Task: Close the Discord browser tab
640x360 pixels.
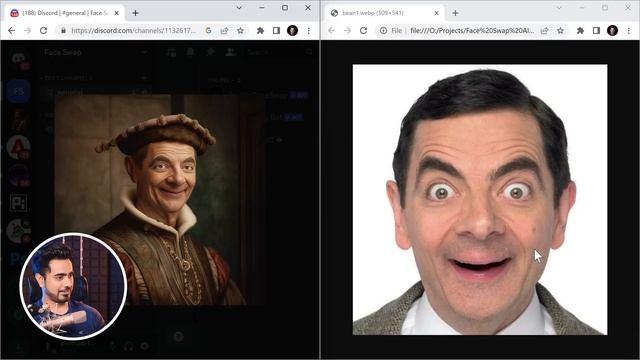Action: (x=116, y=13)
